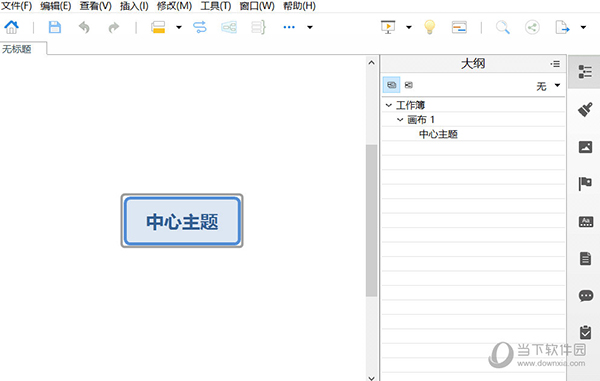Select 中心主题 in the outline tree

pos(438,134)
